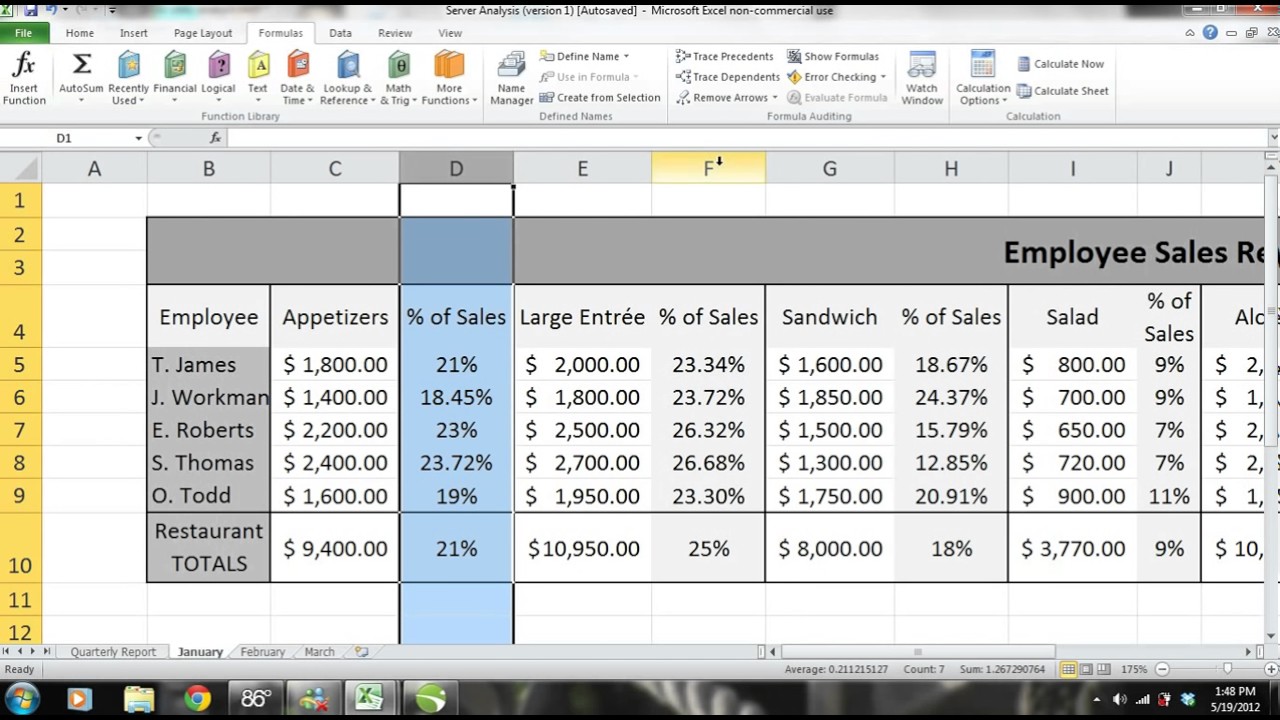The height and width of the screenshot is (720, 1280).
Task: Click Calculate Now
Action: coord(1061,64)
